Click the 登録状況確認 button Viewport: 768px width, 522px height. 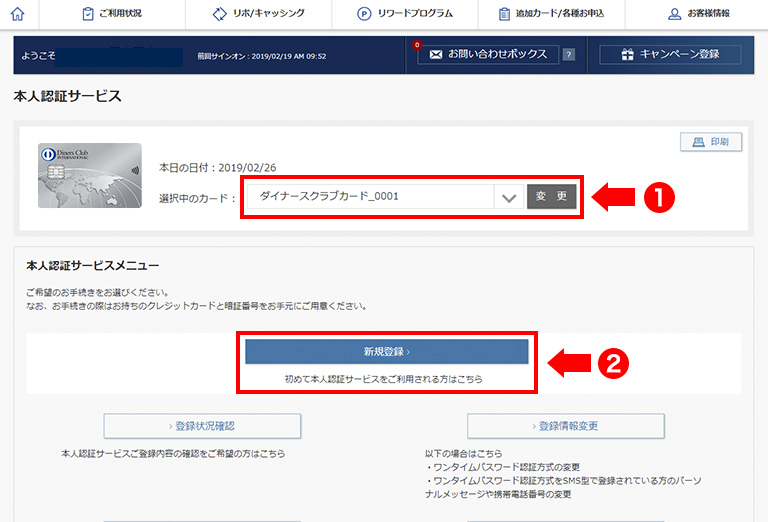point(204,426)
